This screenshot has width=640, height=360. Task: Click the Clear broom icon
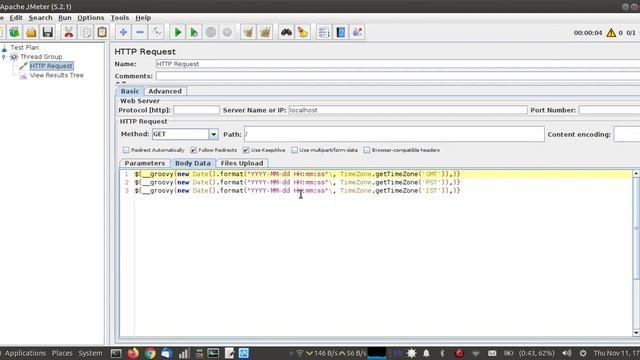[248, 32]
